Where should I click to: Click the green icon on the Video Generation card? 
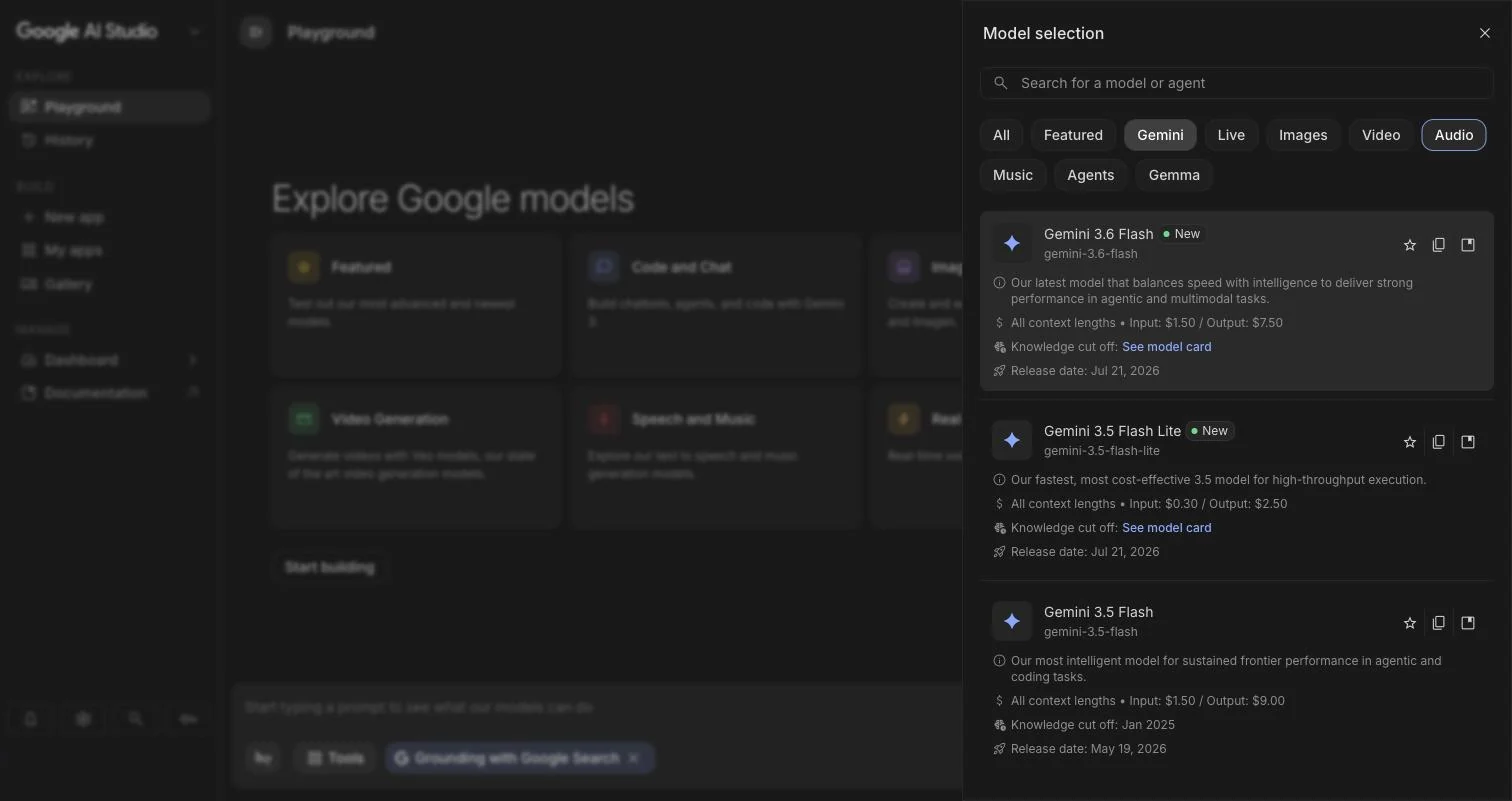tap(304, 419)
